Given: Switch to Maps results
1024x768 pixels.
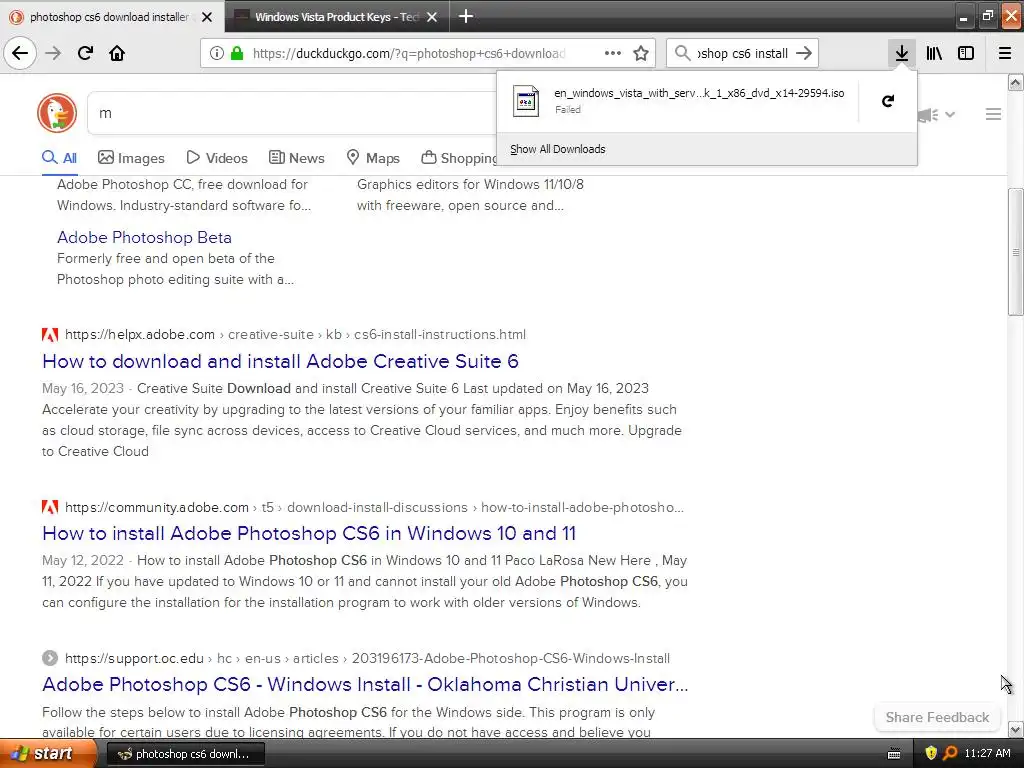Looking at the screenshot, I should [373, 158].
